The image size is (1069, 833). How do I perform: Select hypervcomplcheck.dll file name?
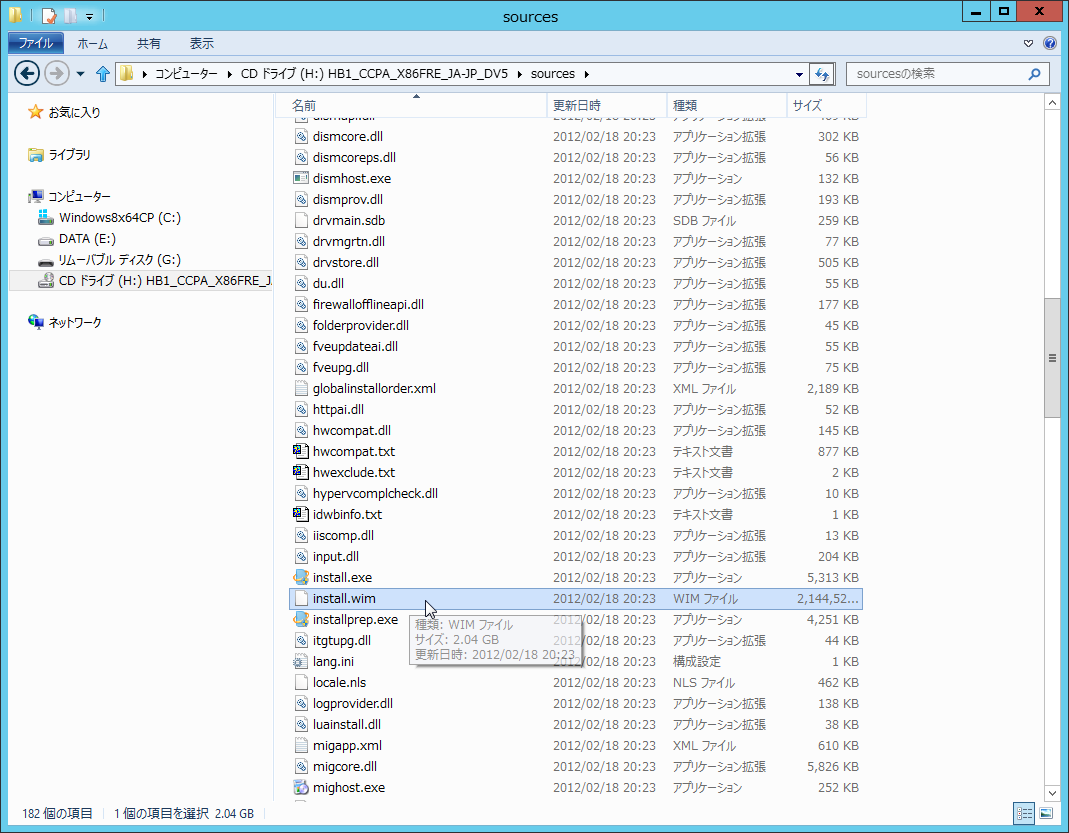click(375, 494)
